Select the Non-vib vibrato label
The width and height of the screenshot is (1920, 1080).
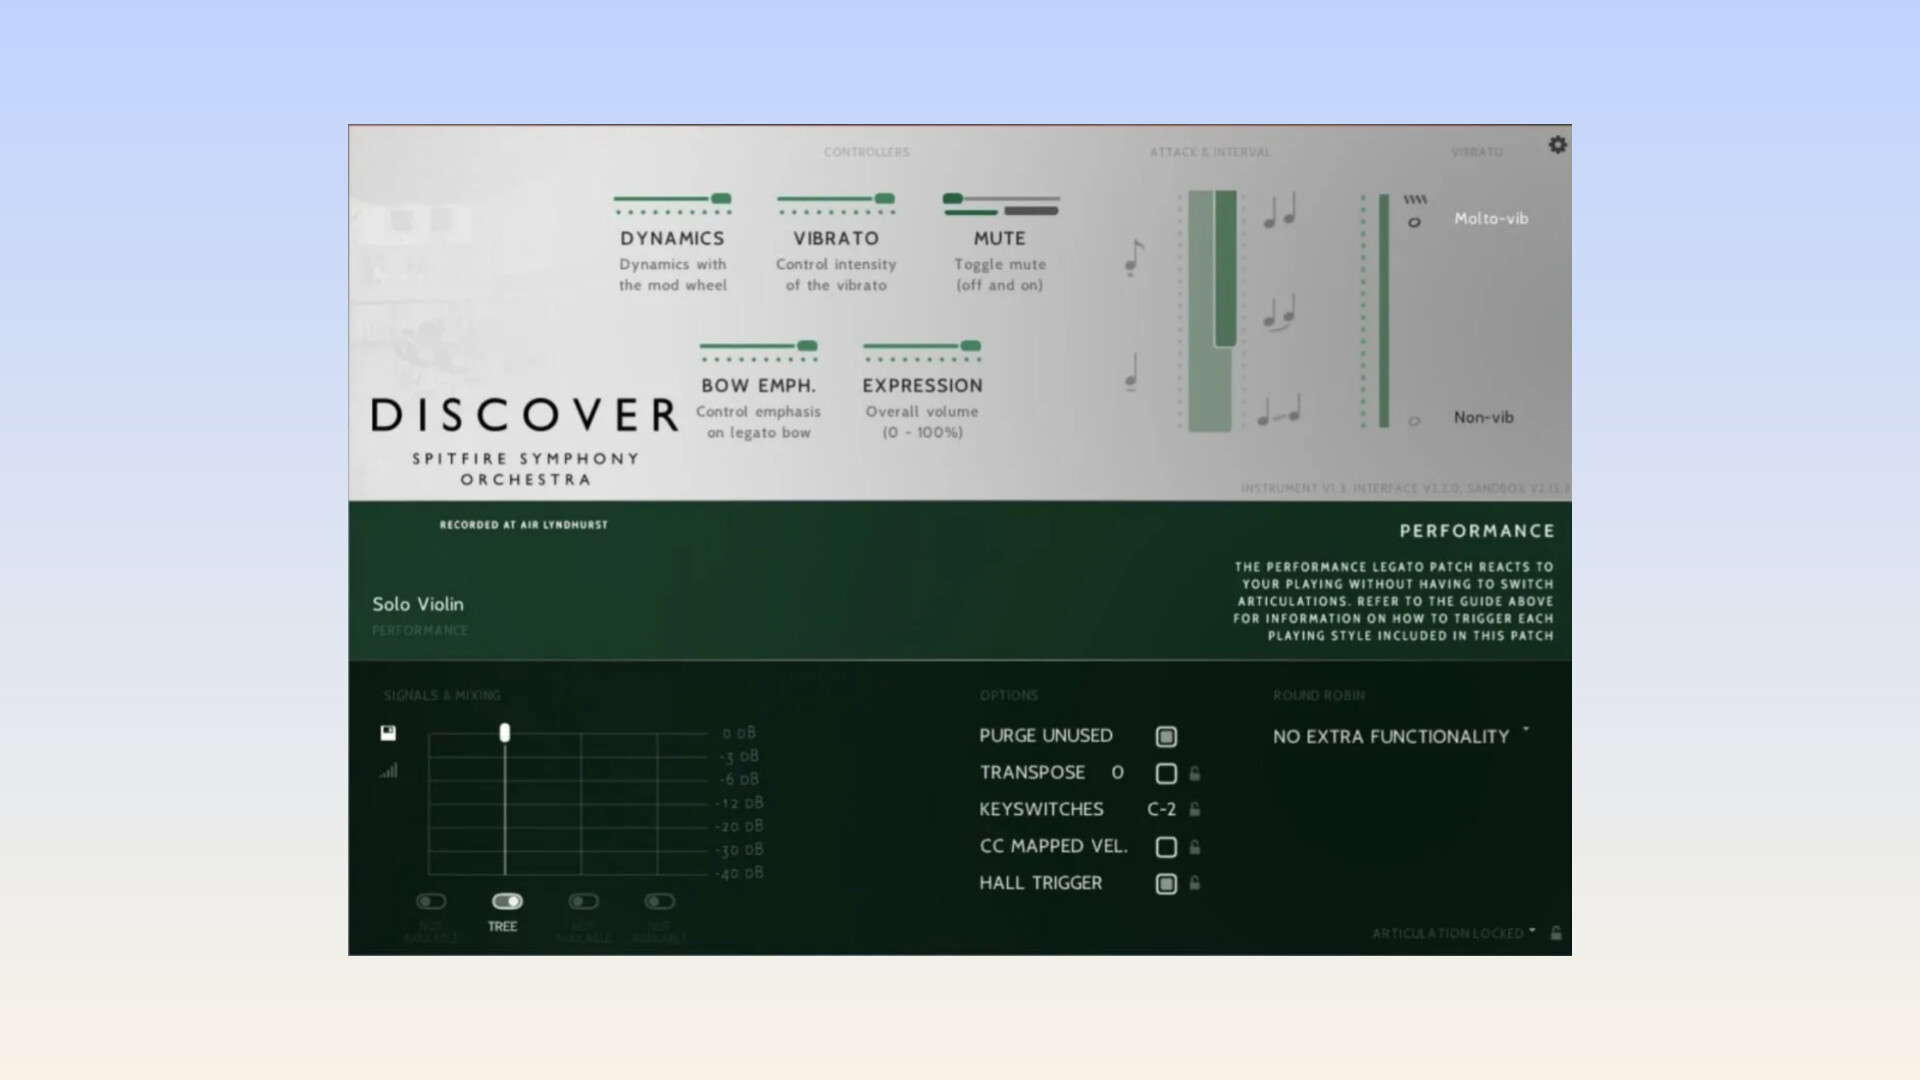1483,417
